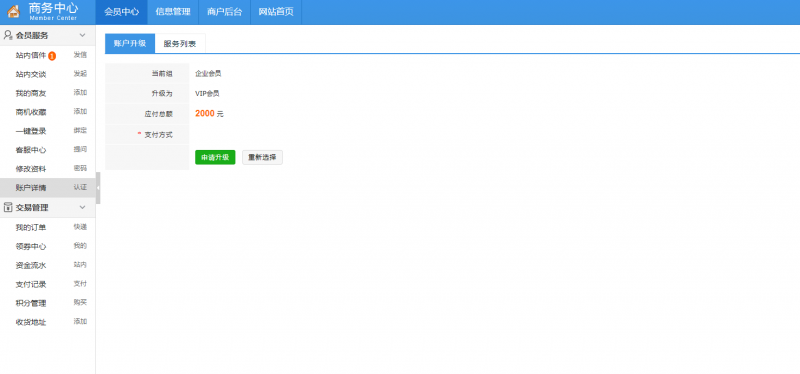The height and width of the screenshot is (374, 800).
Task: Click the 认证 link beside 账户详情
Action: coord(80,187)
